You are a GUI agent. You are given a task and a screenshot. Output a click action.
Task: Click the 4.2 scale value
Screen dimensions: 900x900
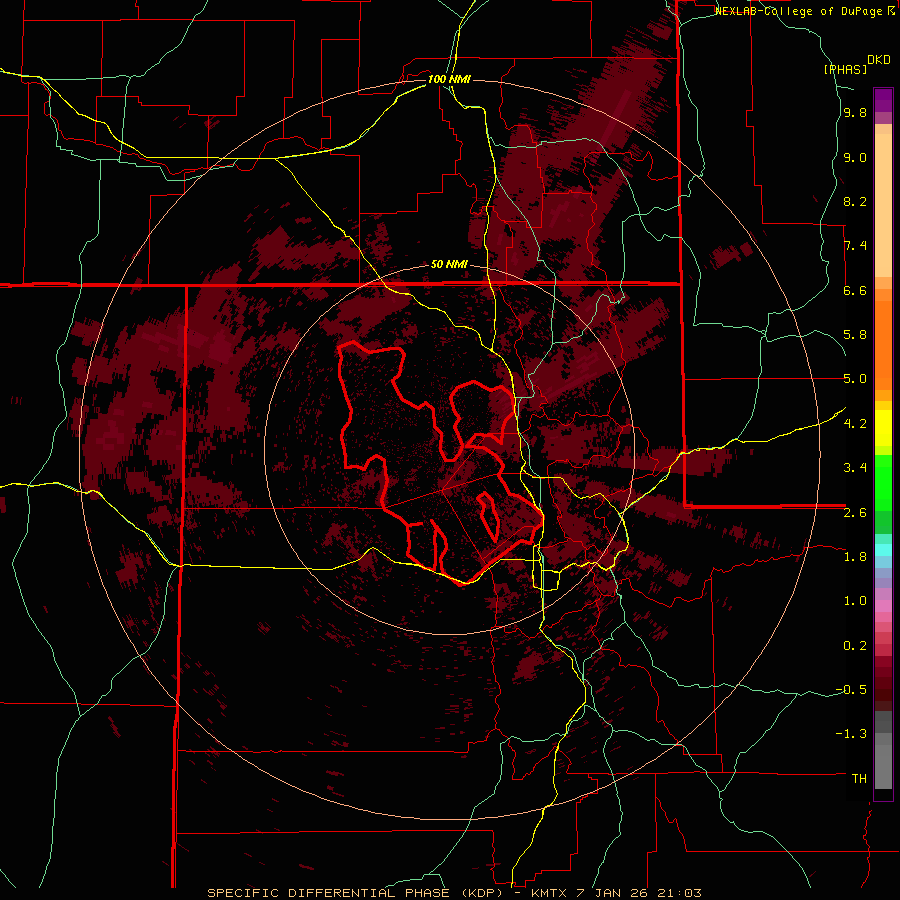[x=855, y=424]
